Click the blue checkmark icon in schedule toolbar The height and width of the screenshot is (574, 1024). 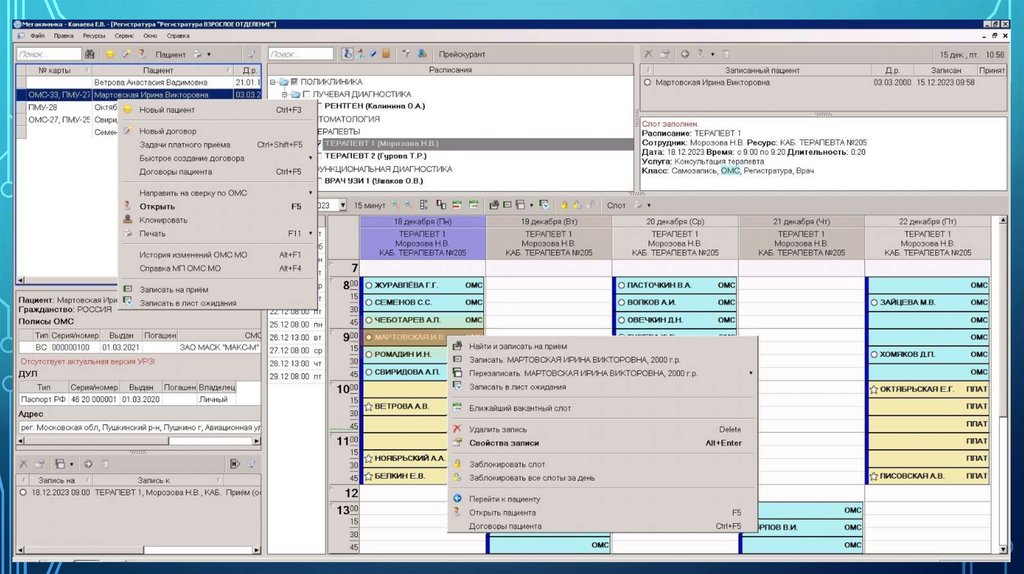[373, 54]
